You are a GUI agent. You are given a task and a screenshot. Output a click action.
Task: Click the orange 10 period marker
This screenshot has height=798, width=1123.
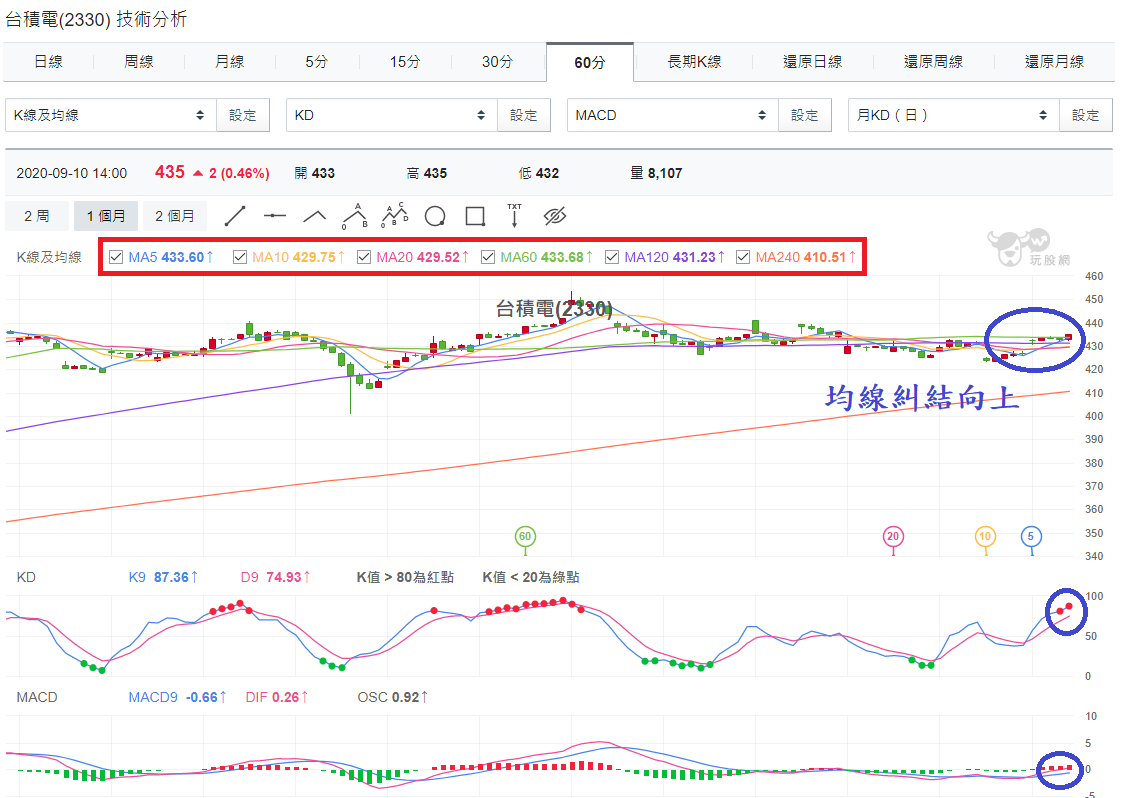tap(985, 537)
